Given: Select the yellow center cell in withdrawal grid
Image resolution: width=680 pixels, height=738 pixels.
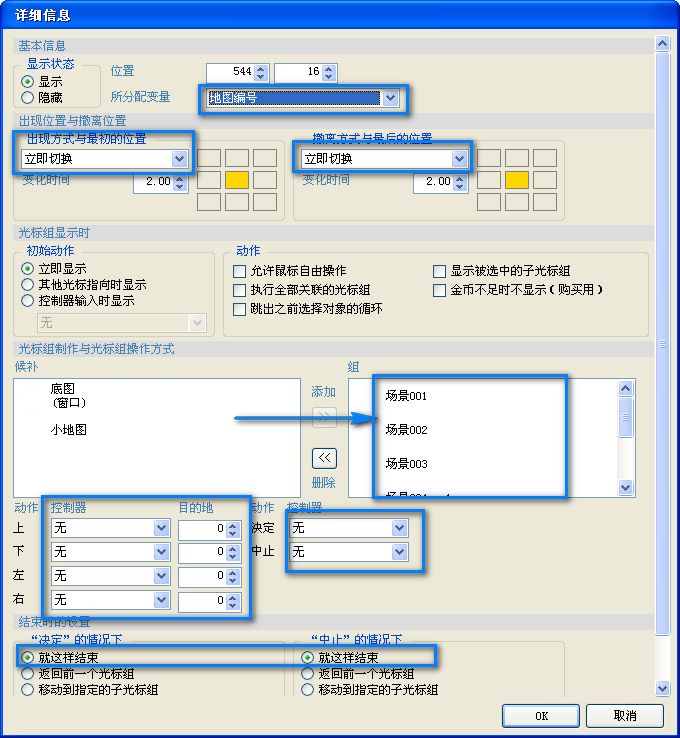Looking at the screenshot, I should click(x=517, y=180).
